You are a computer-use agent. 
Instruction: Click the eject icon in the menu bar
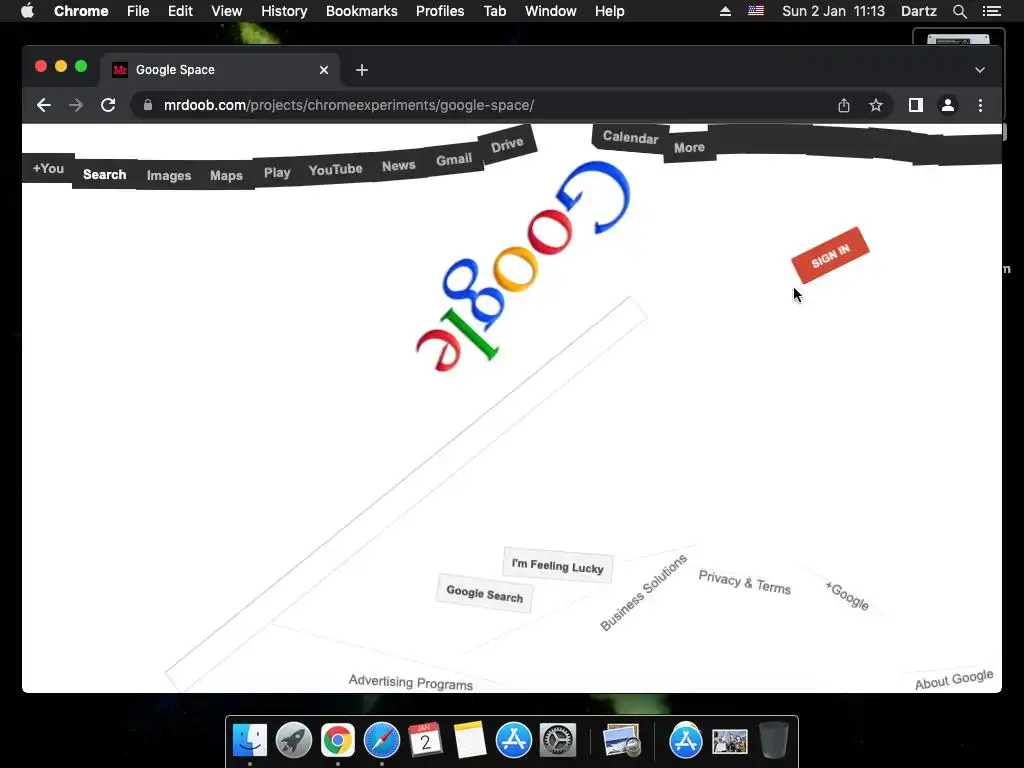pos(725,11)
